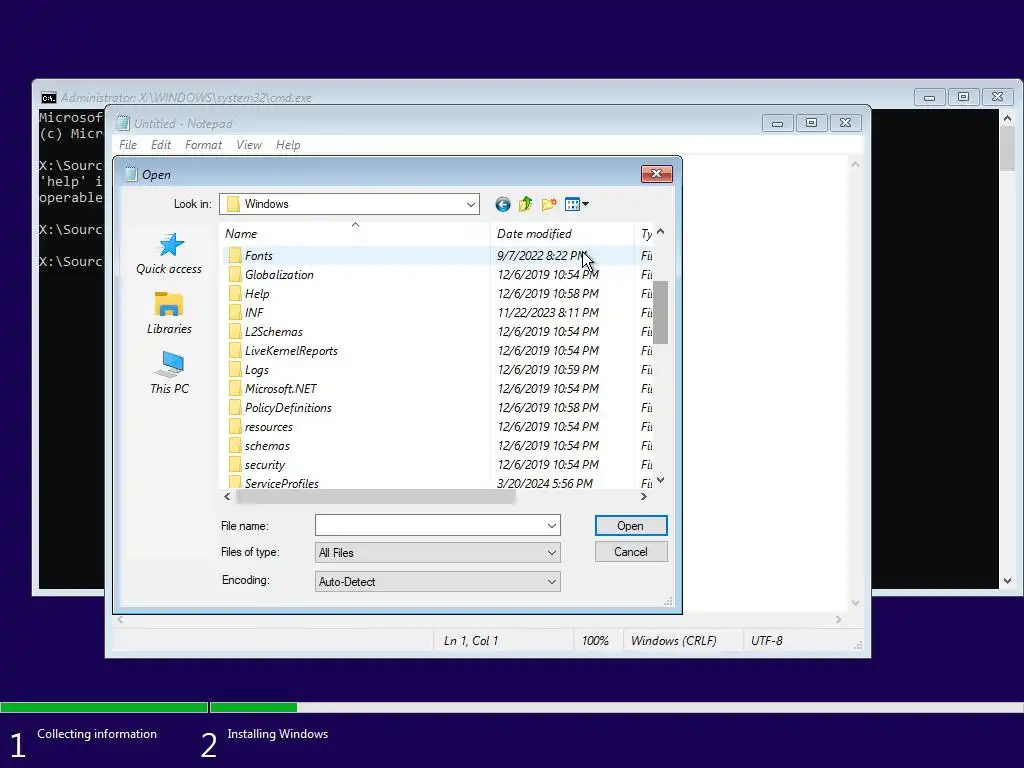Image resolution: width=1024 pixels, height=768 pixels.
Task: Open Notepad View menu
Action: click(249, 145)
